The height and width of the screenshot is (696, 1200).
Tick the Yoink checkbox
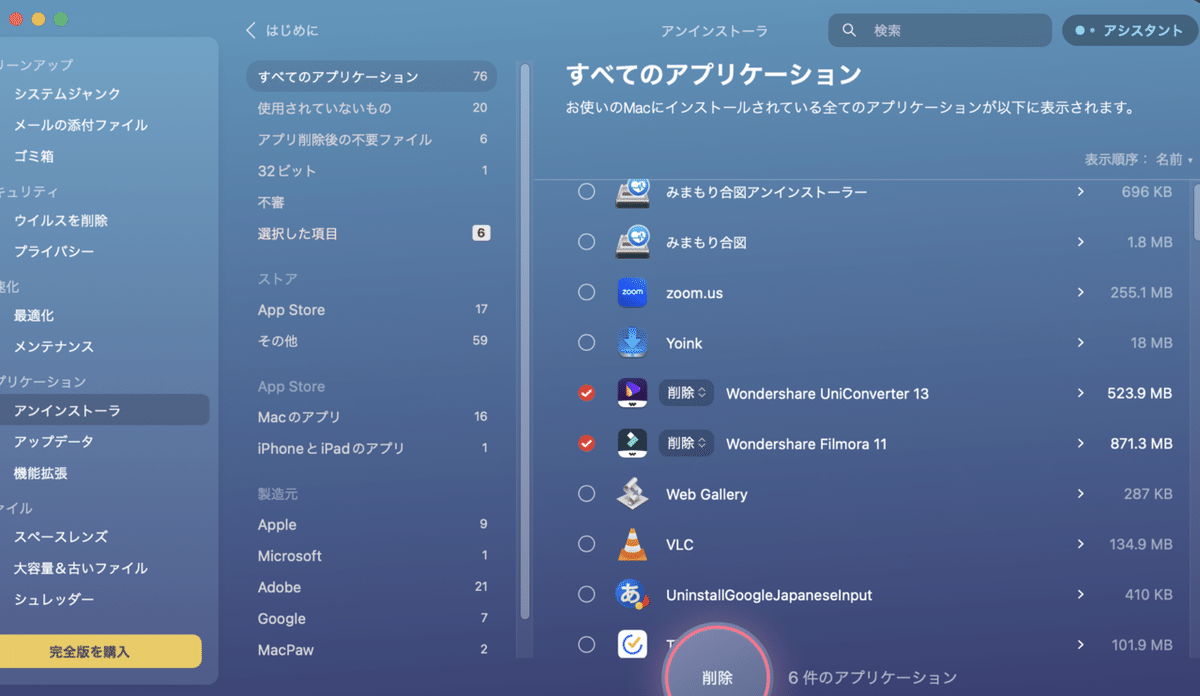point(587,343)
